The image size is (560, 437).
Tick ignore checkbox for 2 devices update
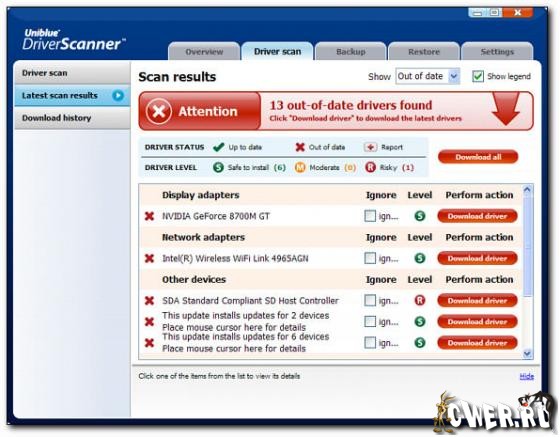pyautogui.click(x=370, y=322)
